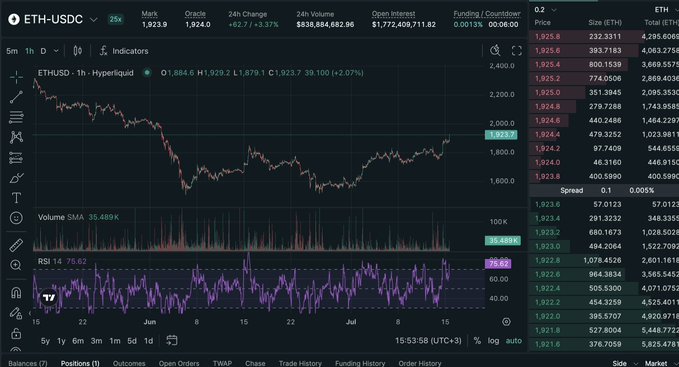Viewport: 679px width, 367px height.
Task: Set chart range to 5y
Action: (45, 341)
